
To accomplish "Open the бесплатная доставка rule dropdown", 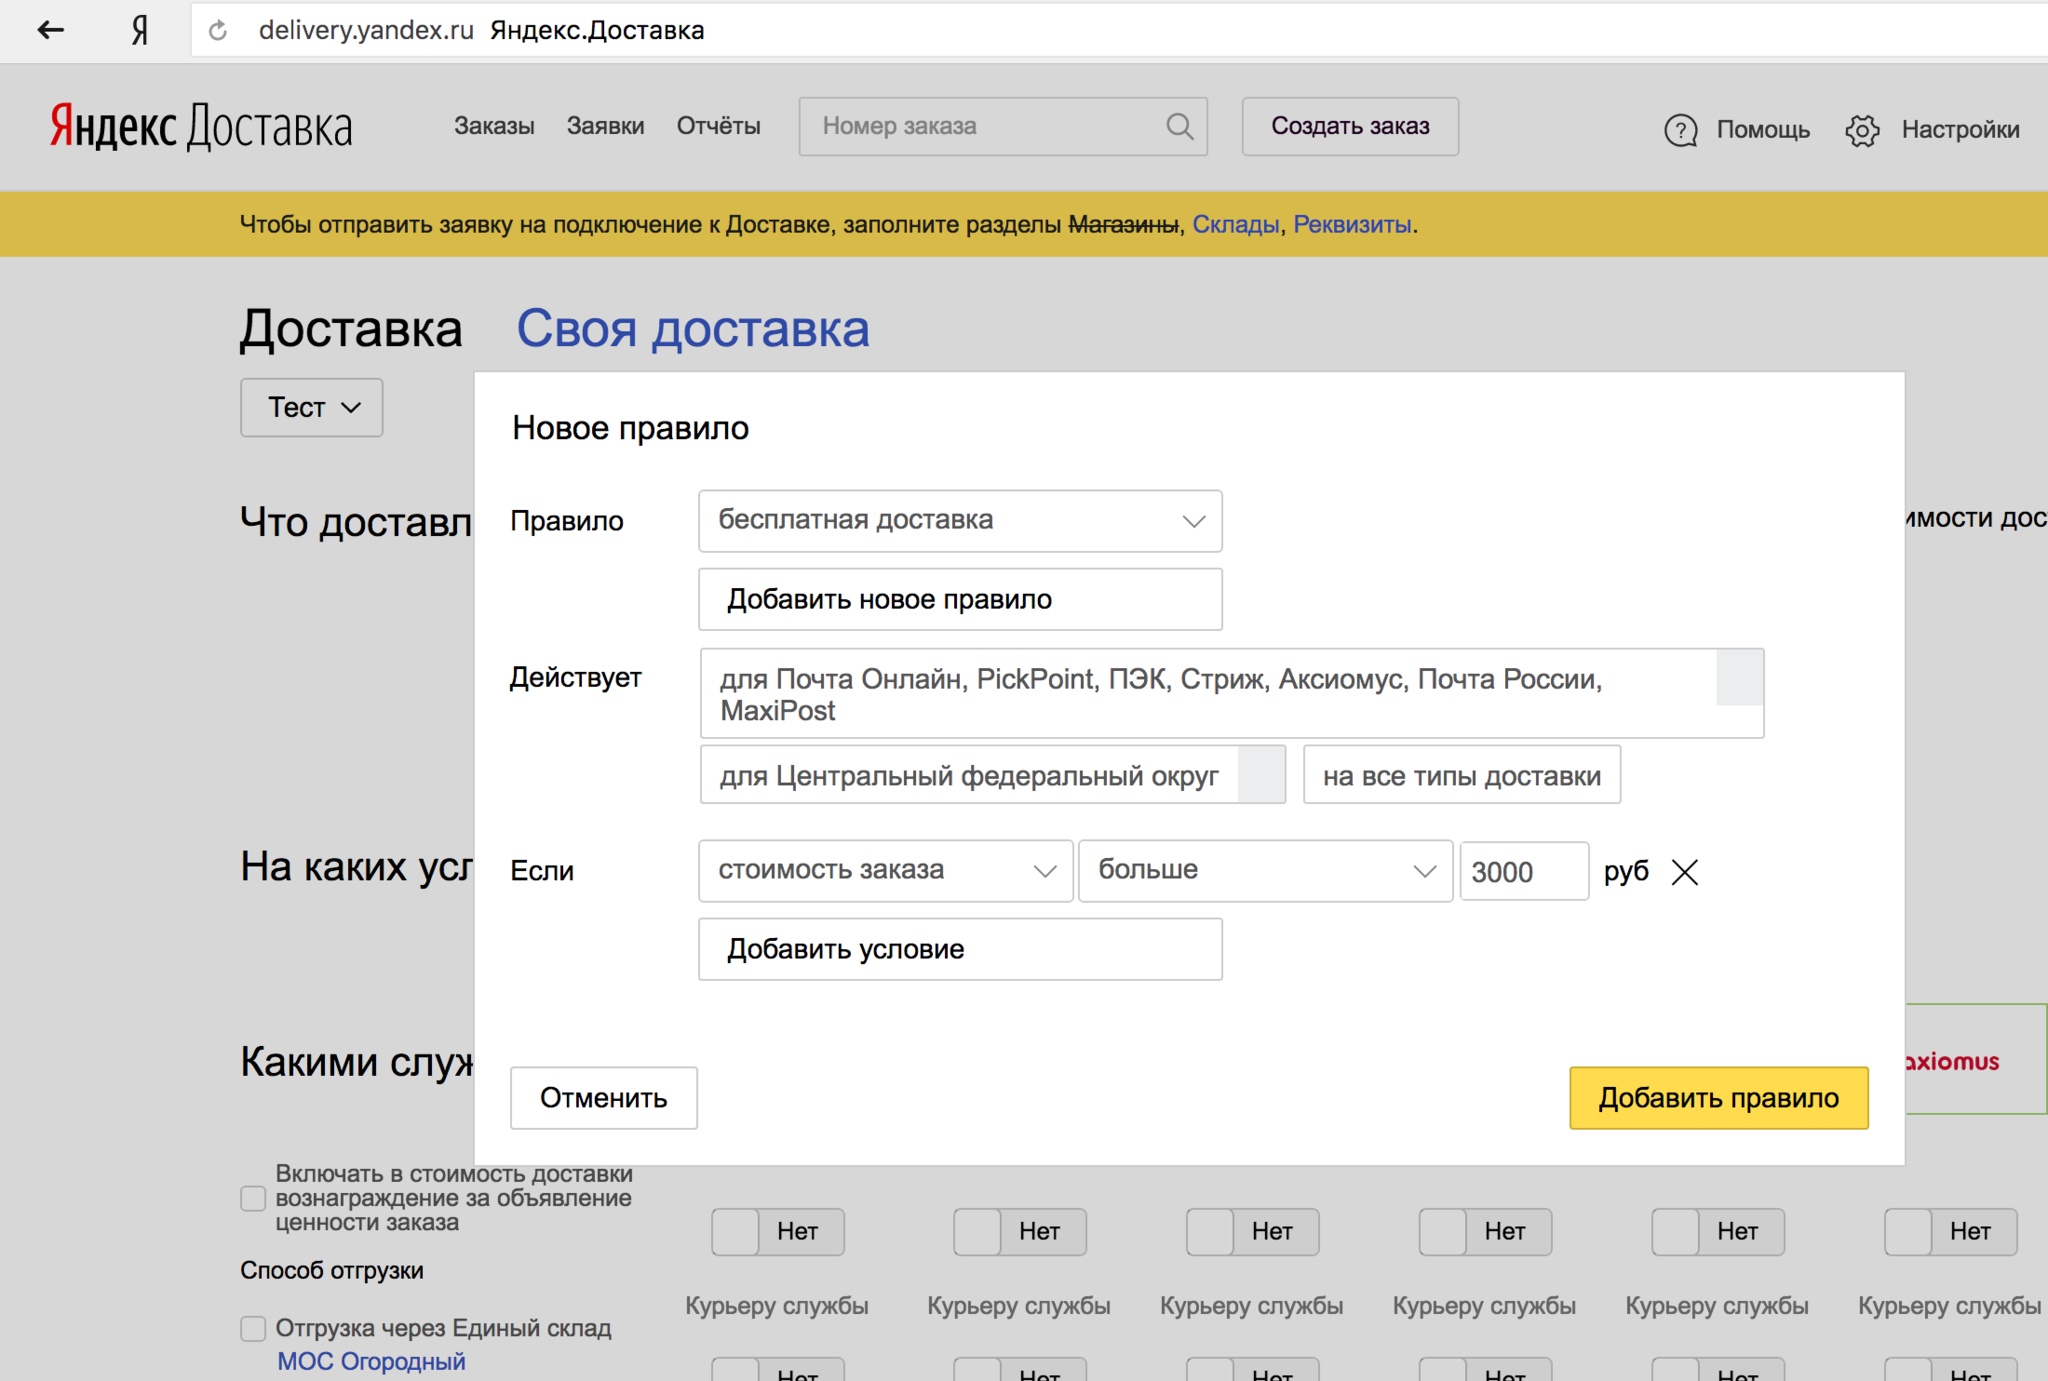I will (960, 520).
